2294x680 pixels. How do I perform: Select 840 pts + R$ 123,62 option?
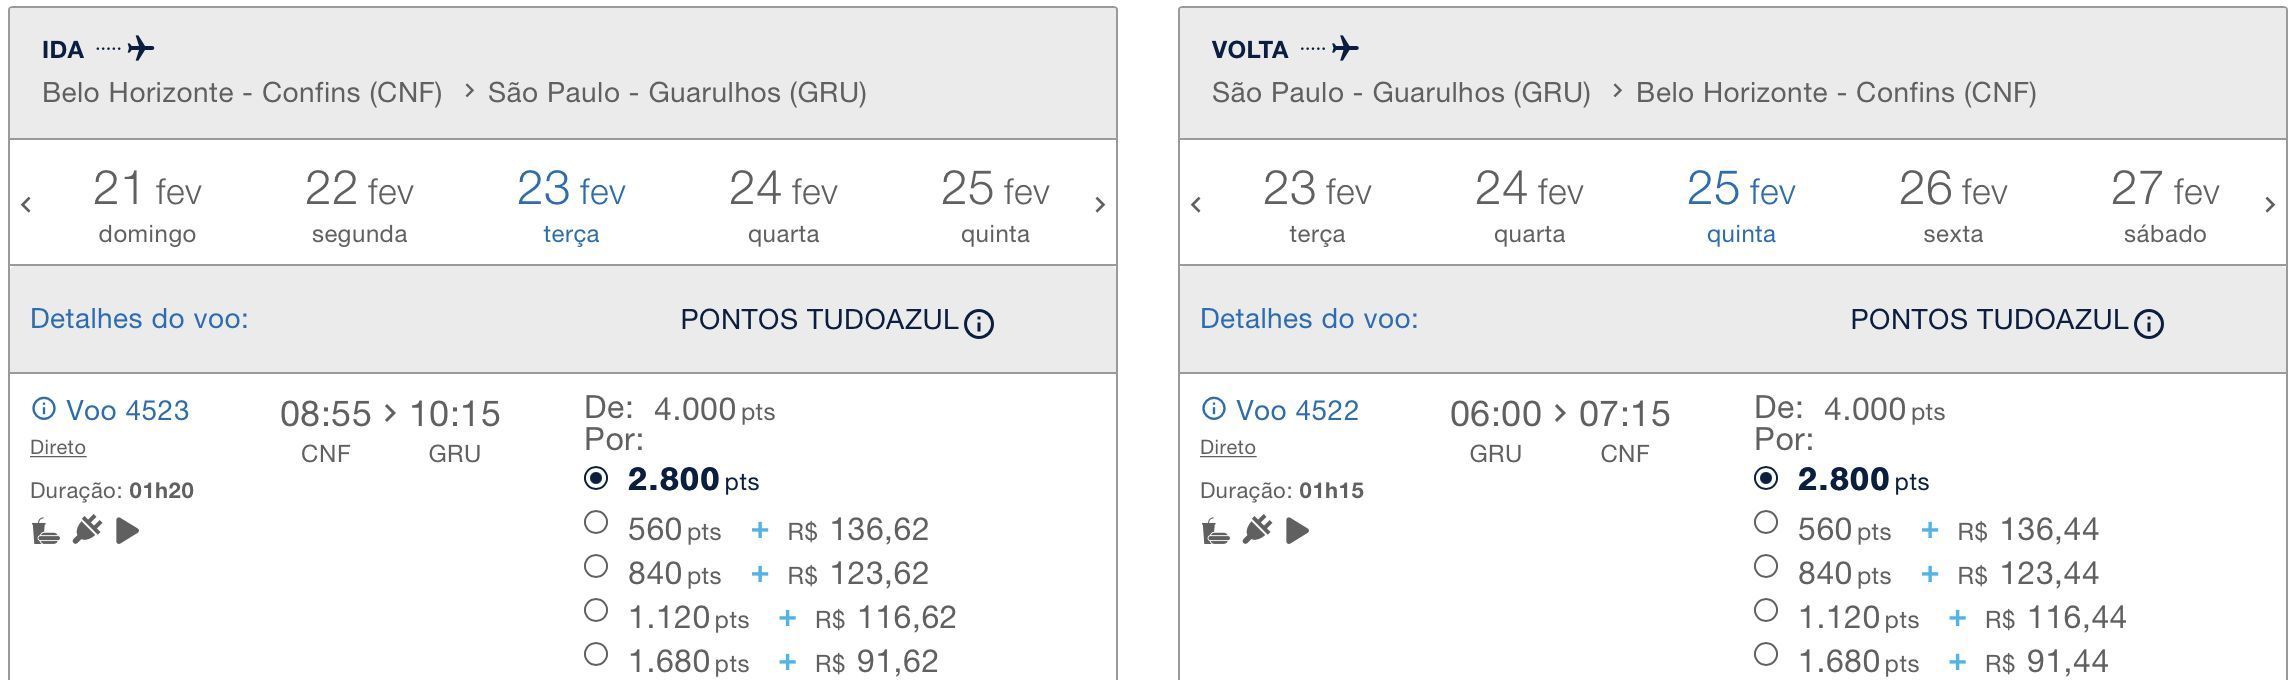596,566
